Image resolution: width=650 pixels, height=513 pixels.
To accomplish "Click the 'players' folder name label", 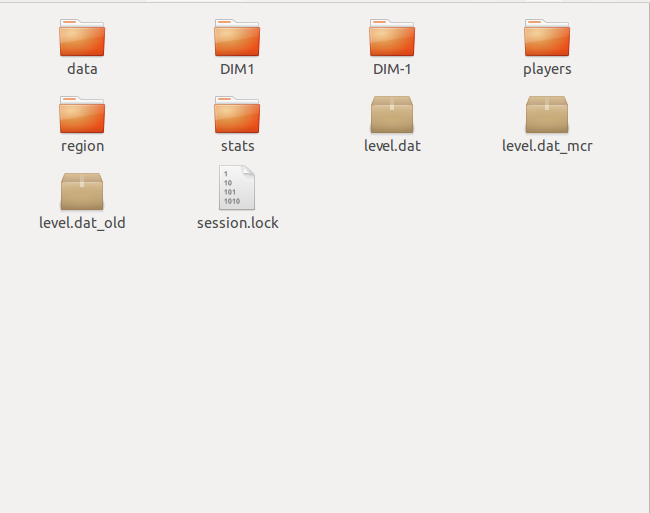I will coord(547,69).
